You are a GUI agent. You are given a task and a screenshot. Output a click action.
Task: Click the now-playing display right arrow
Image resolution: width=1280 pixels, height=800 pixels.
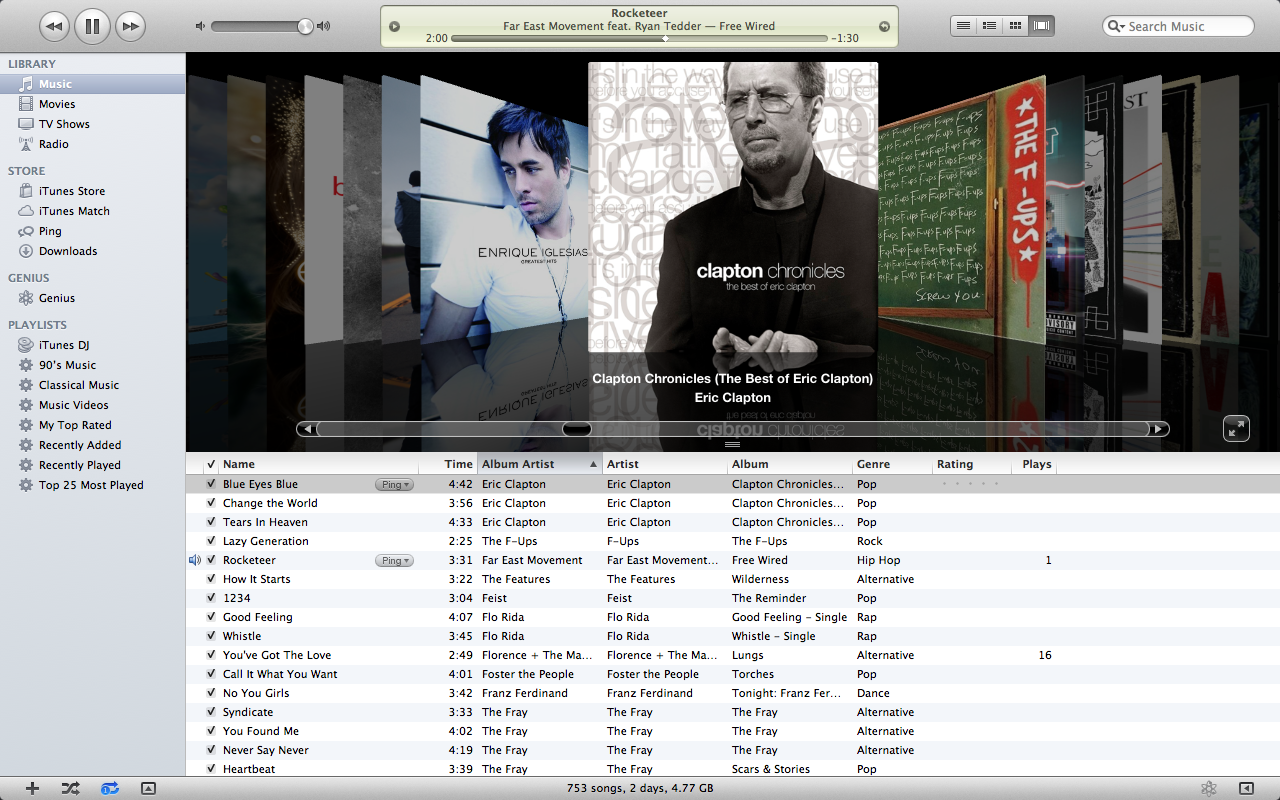click(884, 26)
